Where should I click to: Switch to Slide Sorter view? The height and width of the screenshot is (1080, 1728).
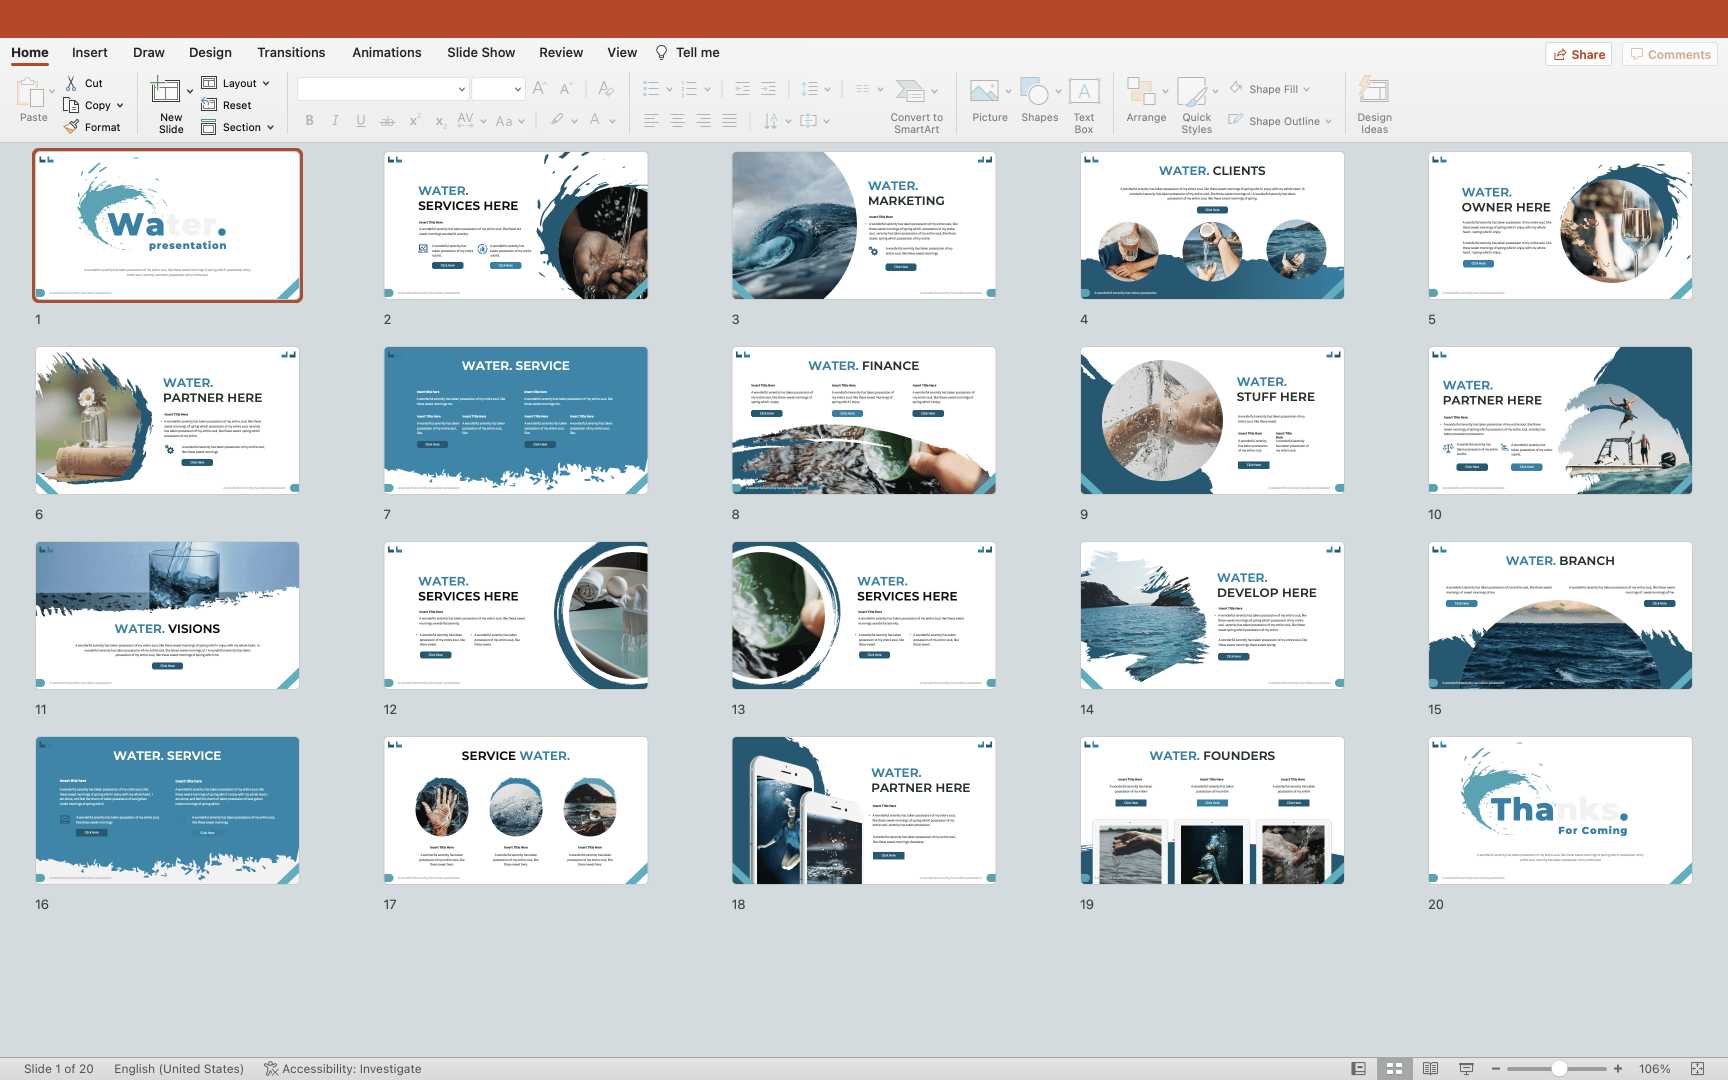pyautogui.click(x=1394, y=1068)
